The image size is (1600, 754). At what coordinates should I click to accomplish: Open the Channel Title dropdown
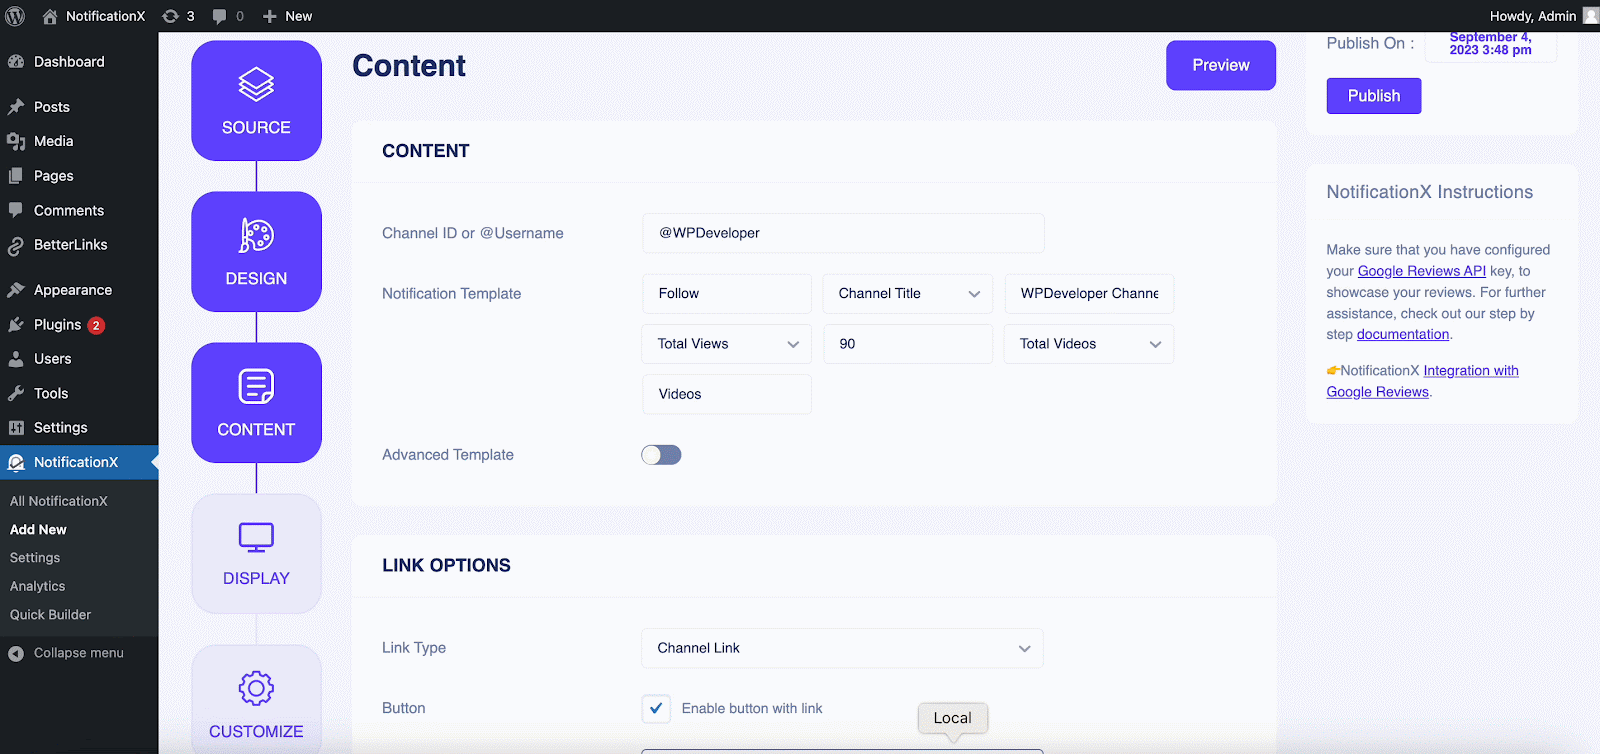908,294
